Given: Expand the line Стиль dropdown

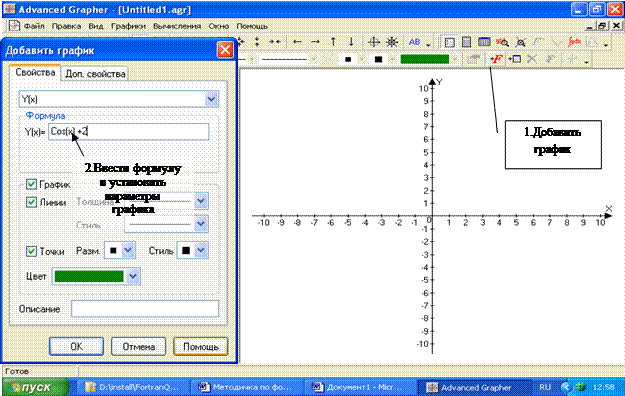Looking at the screenshot, I should (201, 224).
